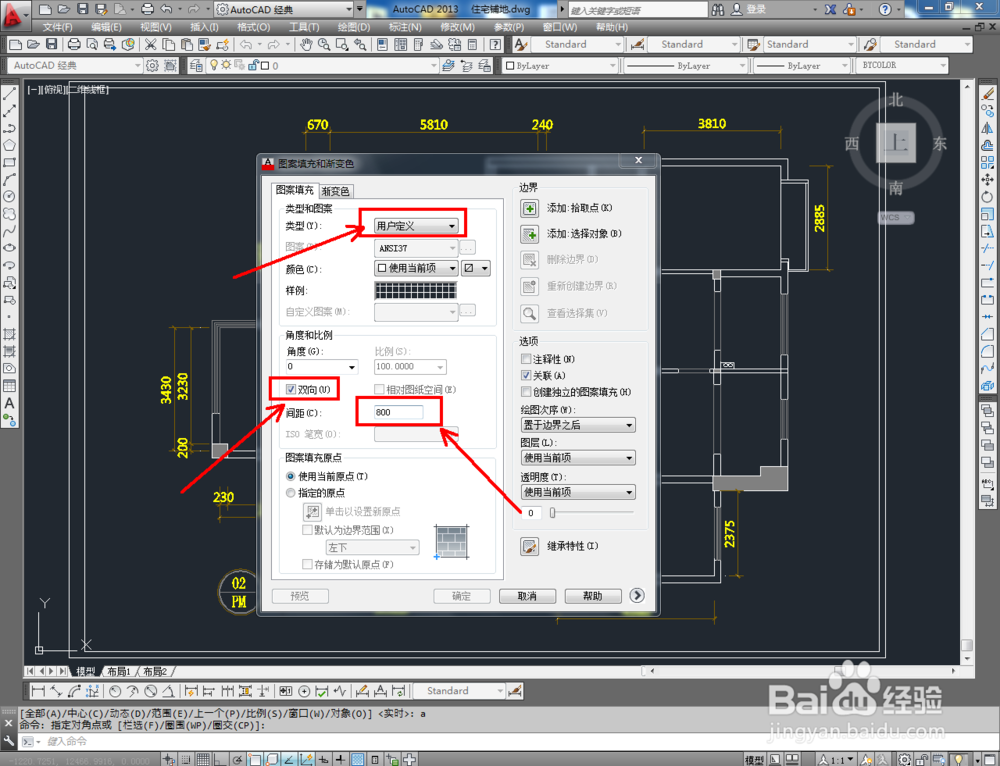This screenshot has height=766, width=1000.
Task: Select the Move modify tool
Action: pos(988,180)
